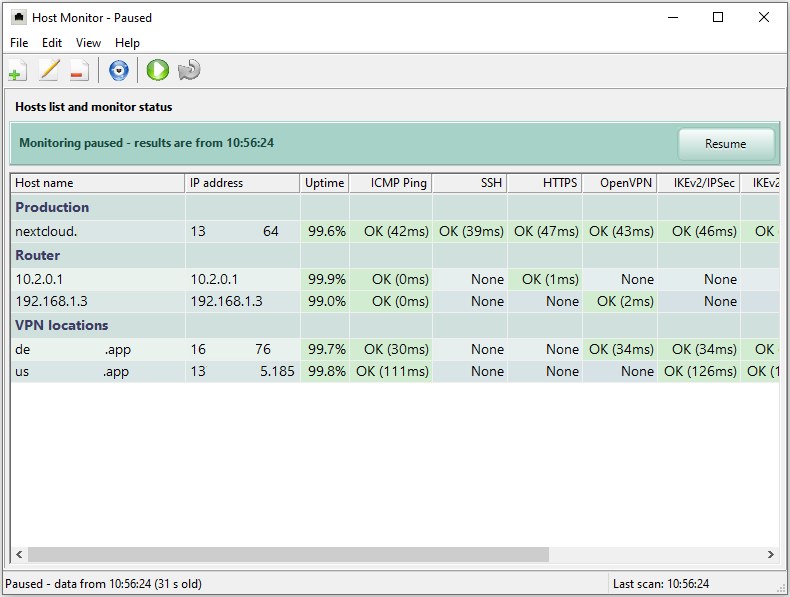Click the 99.6% uptime cell

[x=325, y=231]
